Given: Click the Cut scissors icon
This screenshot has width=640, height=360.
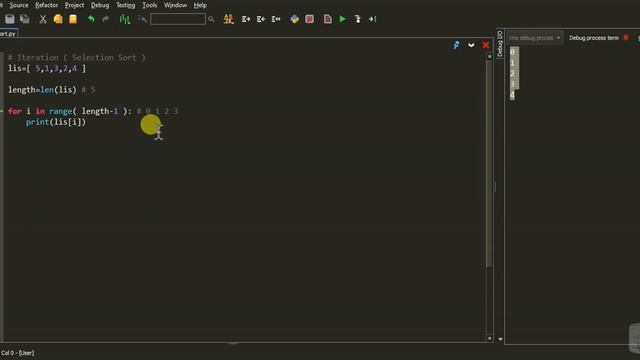Looking at the screenshot, I should pos(43,19).
